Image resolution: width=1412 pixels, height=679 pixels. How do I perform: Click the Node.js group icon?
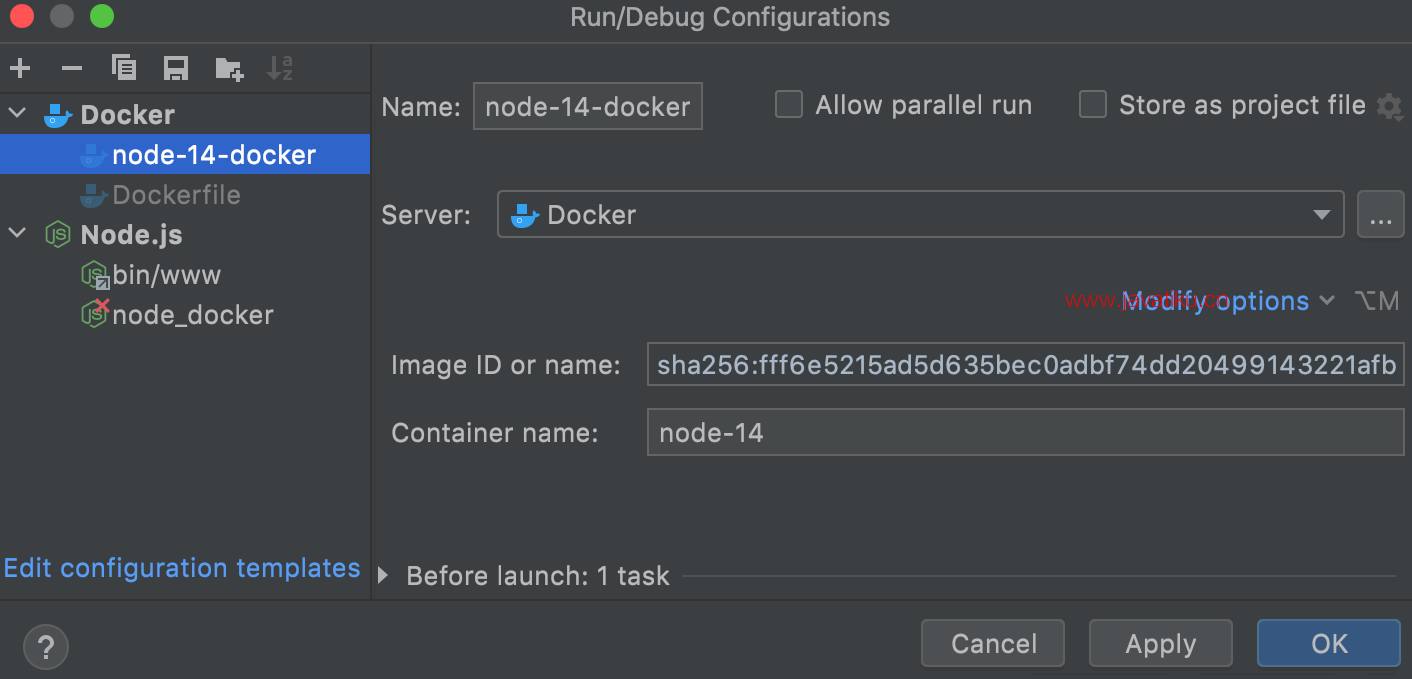58,235
